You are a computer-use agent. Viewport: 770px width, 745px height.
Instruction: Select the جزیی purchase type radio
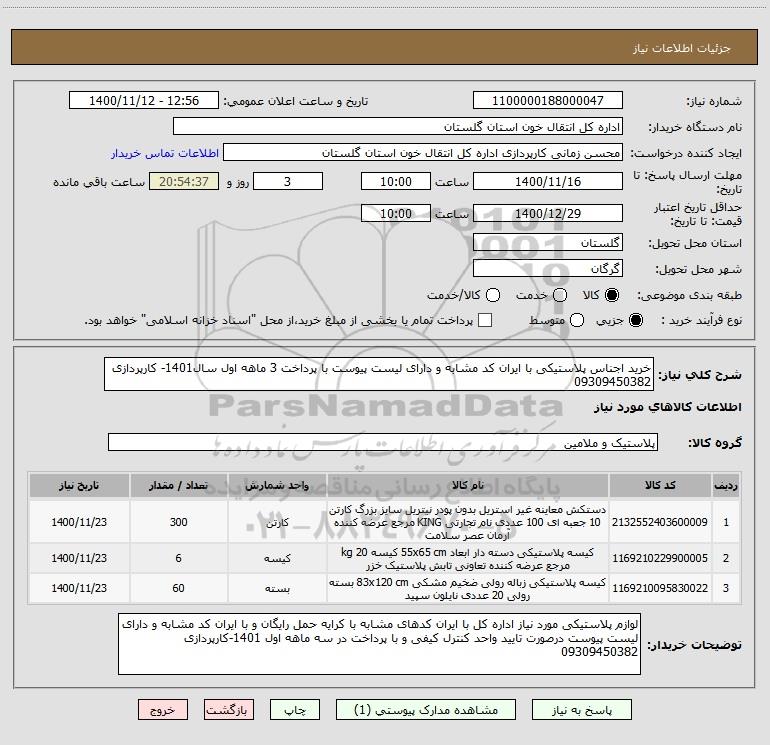click(x=635, y=320)
